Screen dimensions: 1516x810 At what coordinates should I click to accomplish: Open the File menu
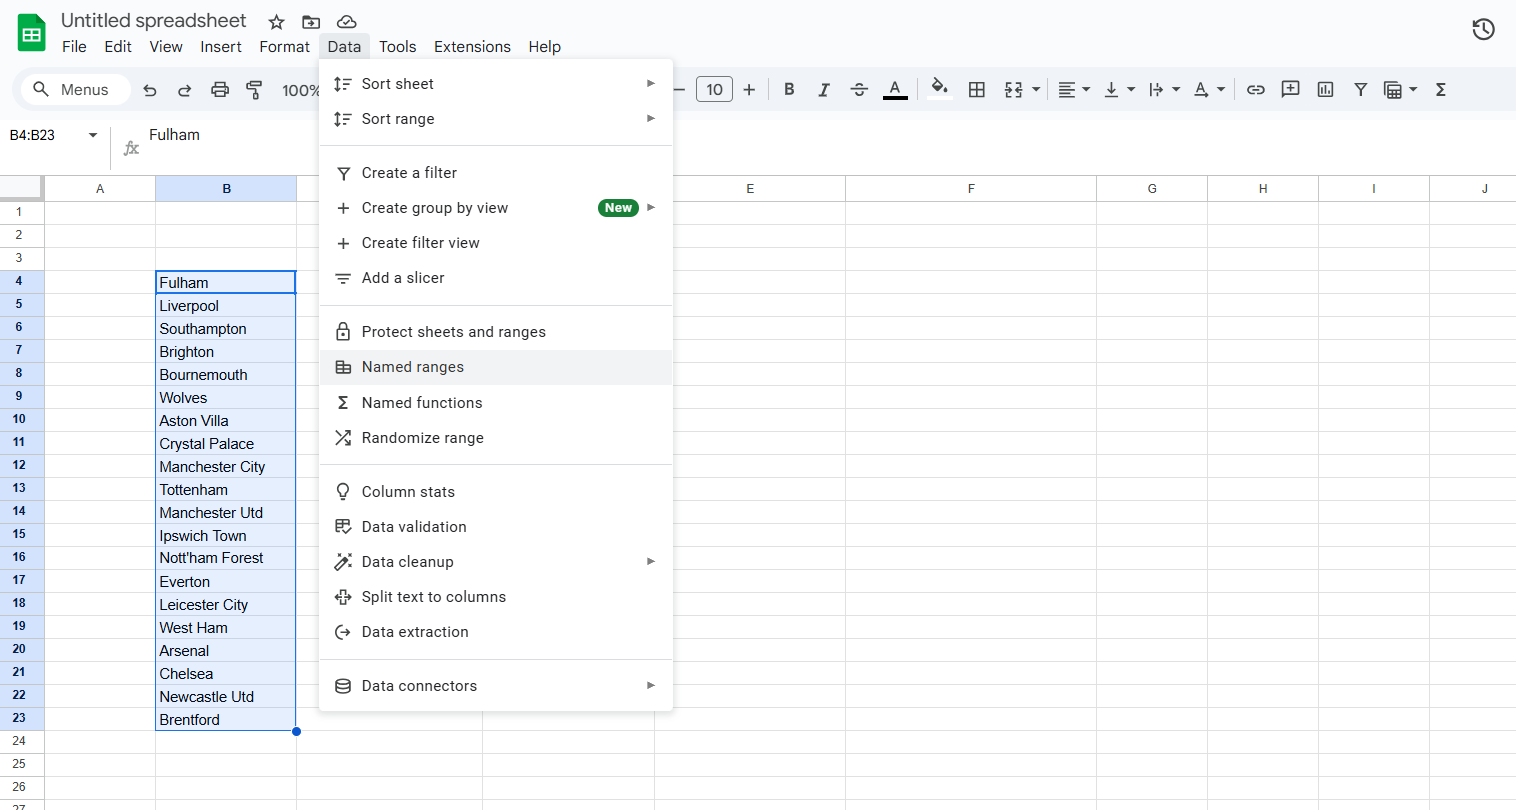74,47
